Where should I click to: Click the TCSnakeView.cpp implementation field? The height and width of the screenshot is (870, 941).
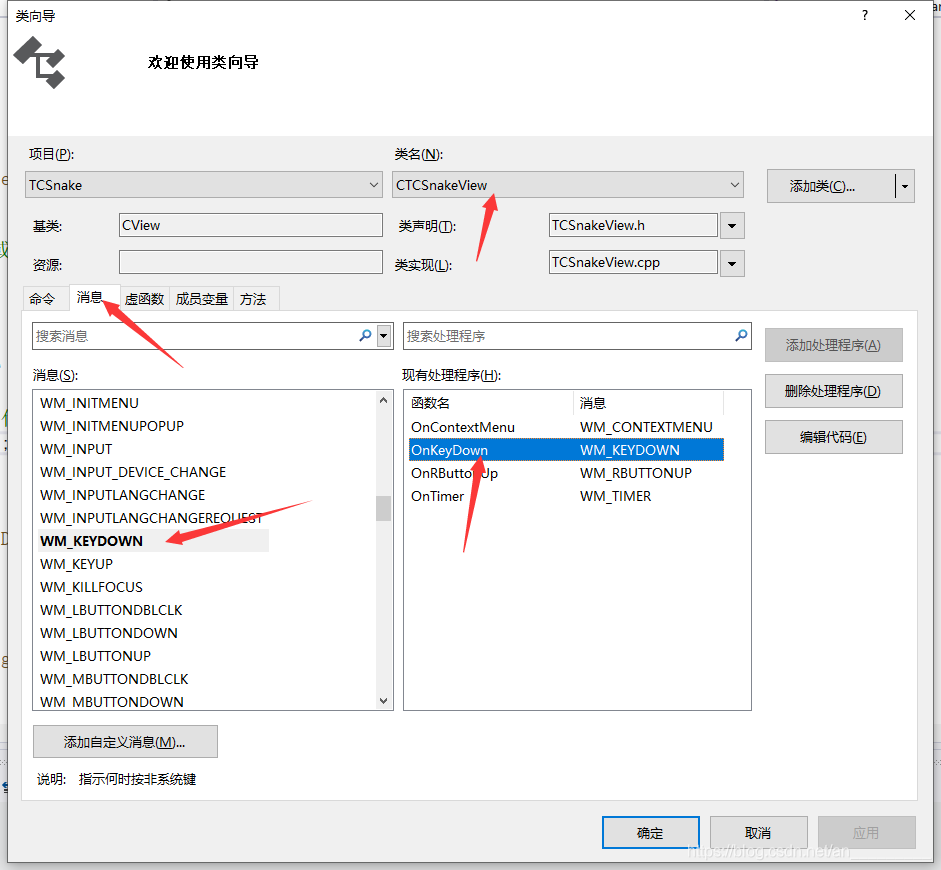coord(633,262)
